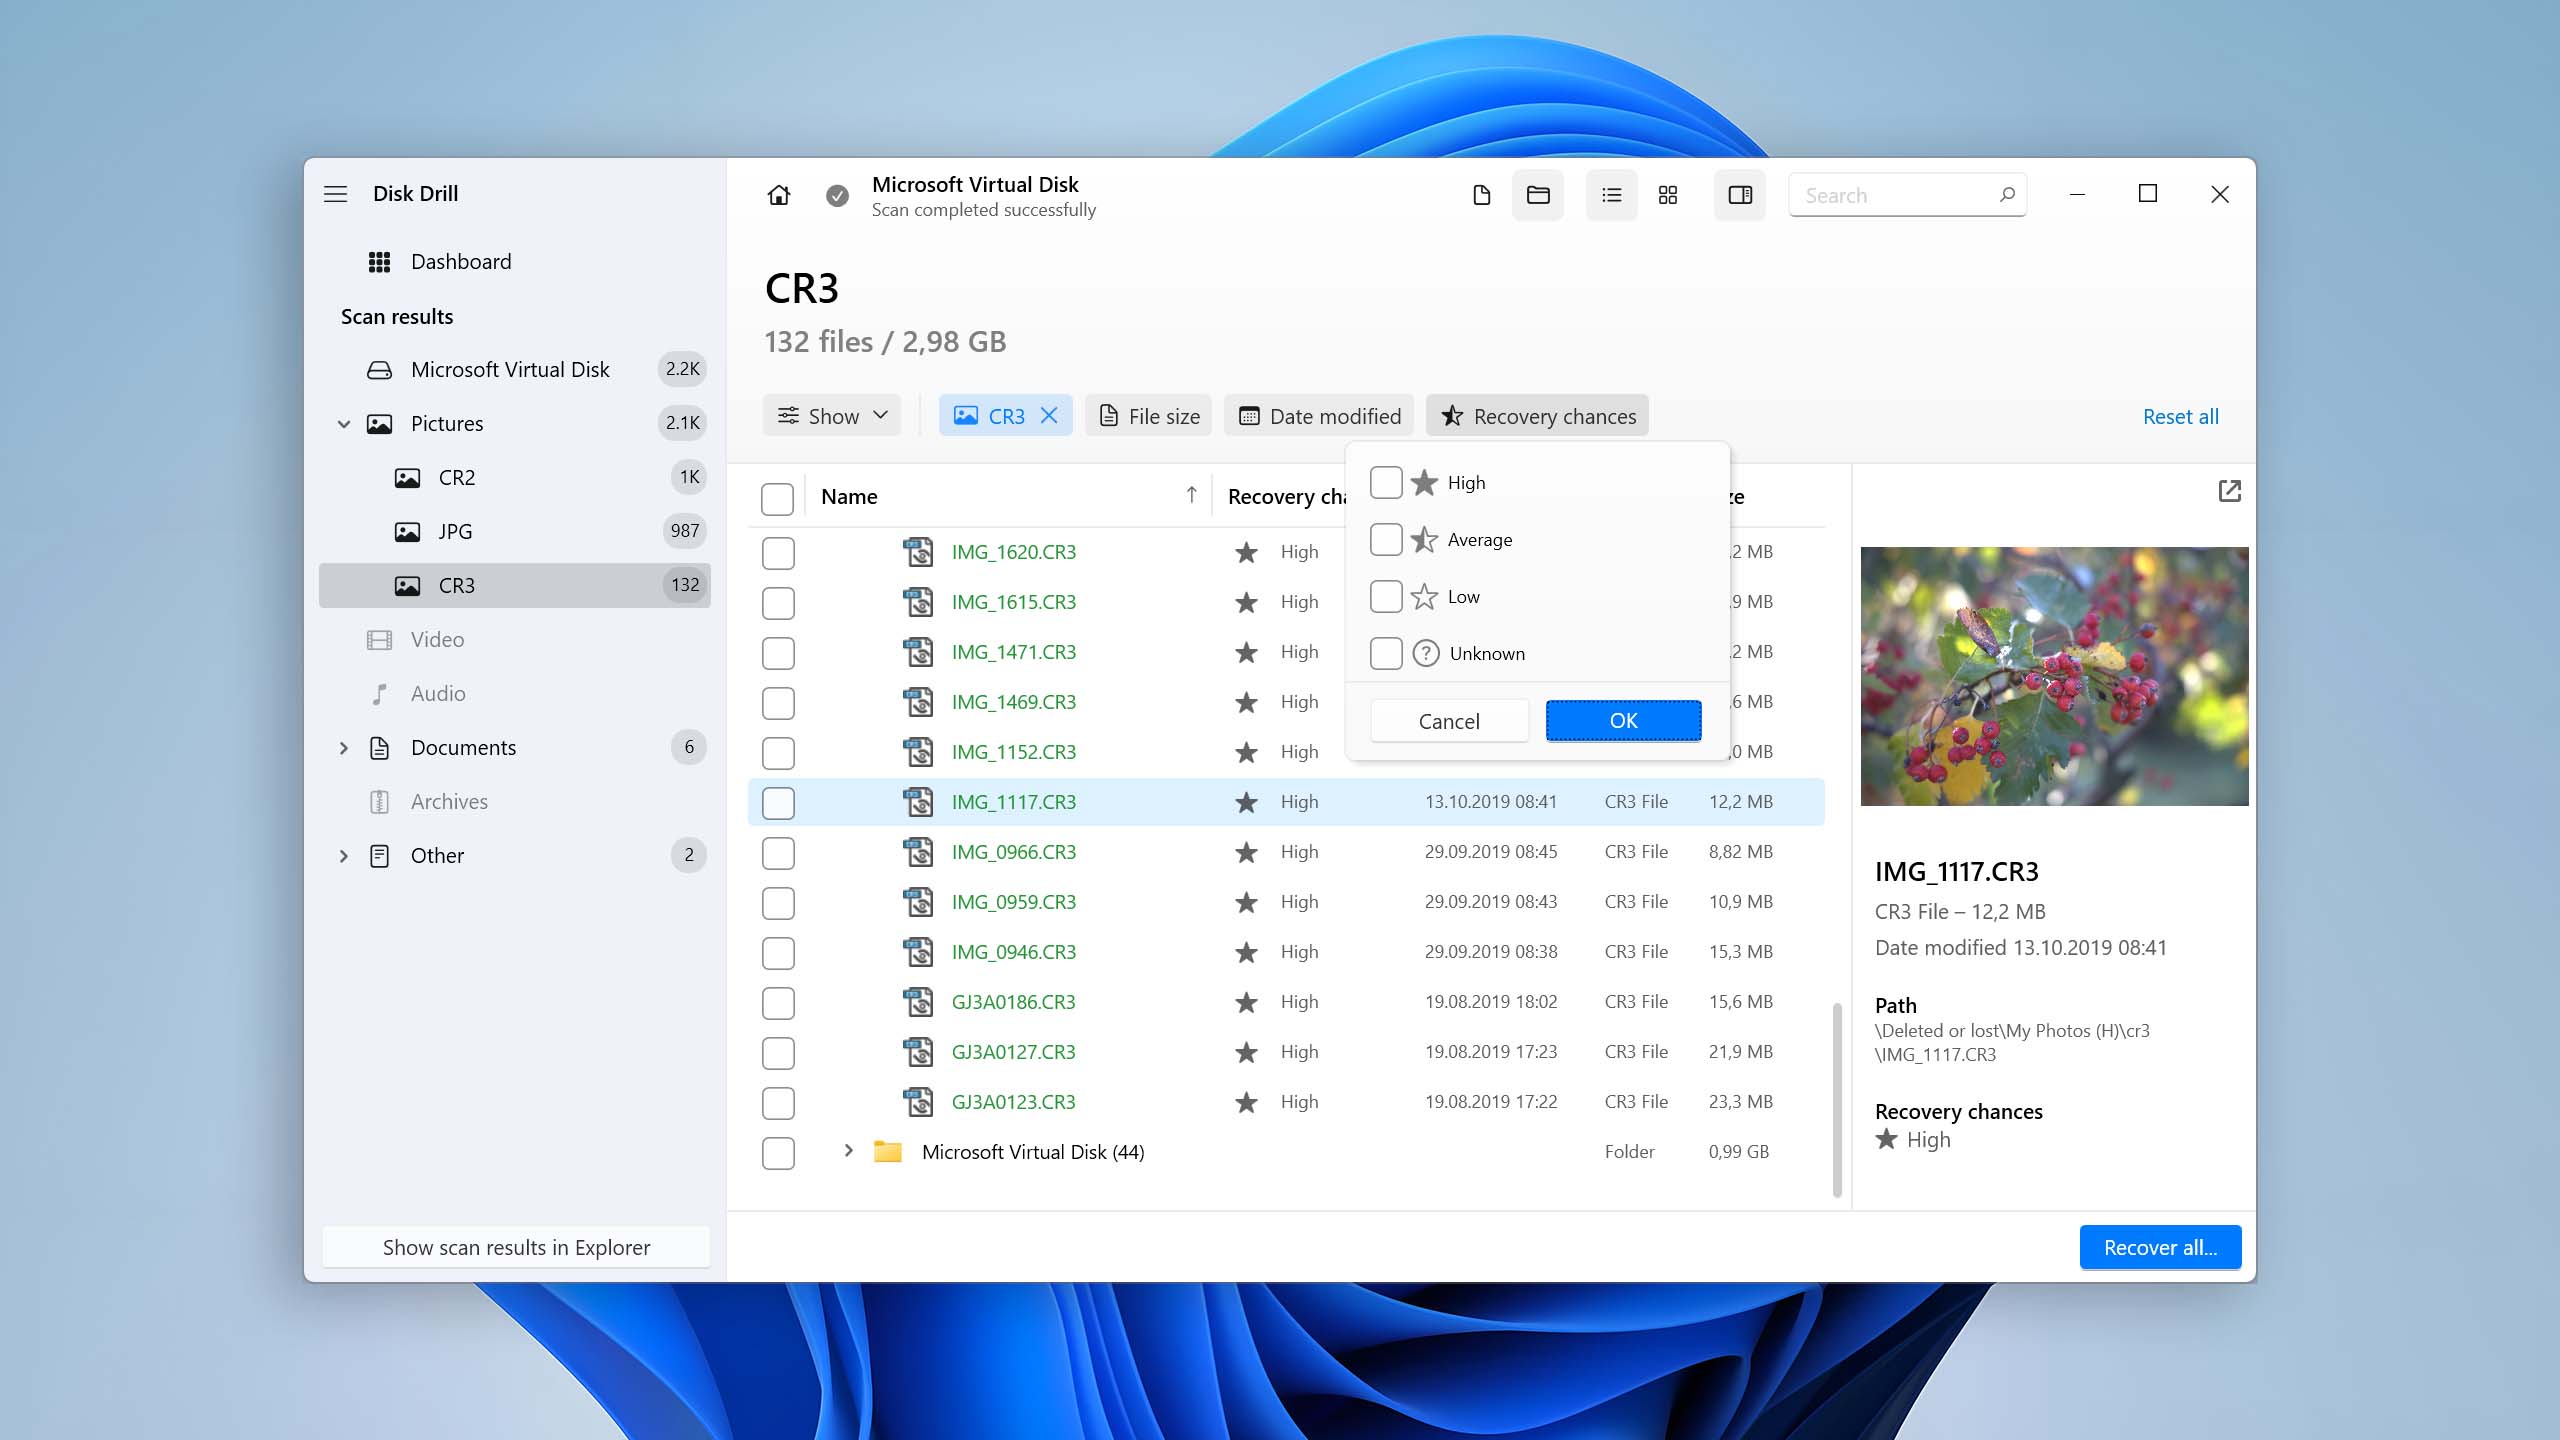This screenshot has height=1440, width=2560.
Task: Tick the checkbox for GJ3A0186.CR3
Action: point(778,1003)
